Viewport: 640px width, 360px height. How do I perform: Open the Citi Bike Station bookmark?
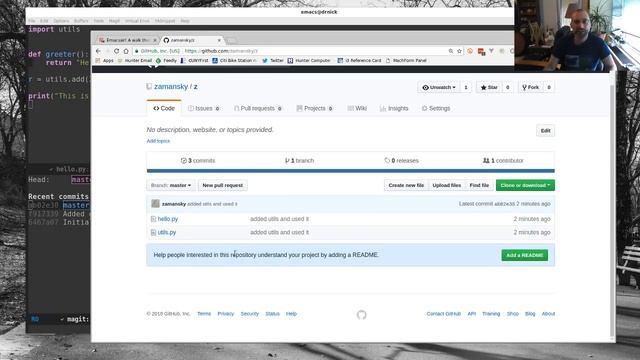[235, 60]
